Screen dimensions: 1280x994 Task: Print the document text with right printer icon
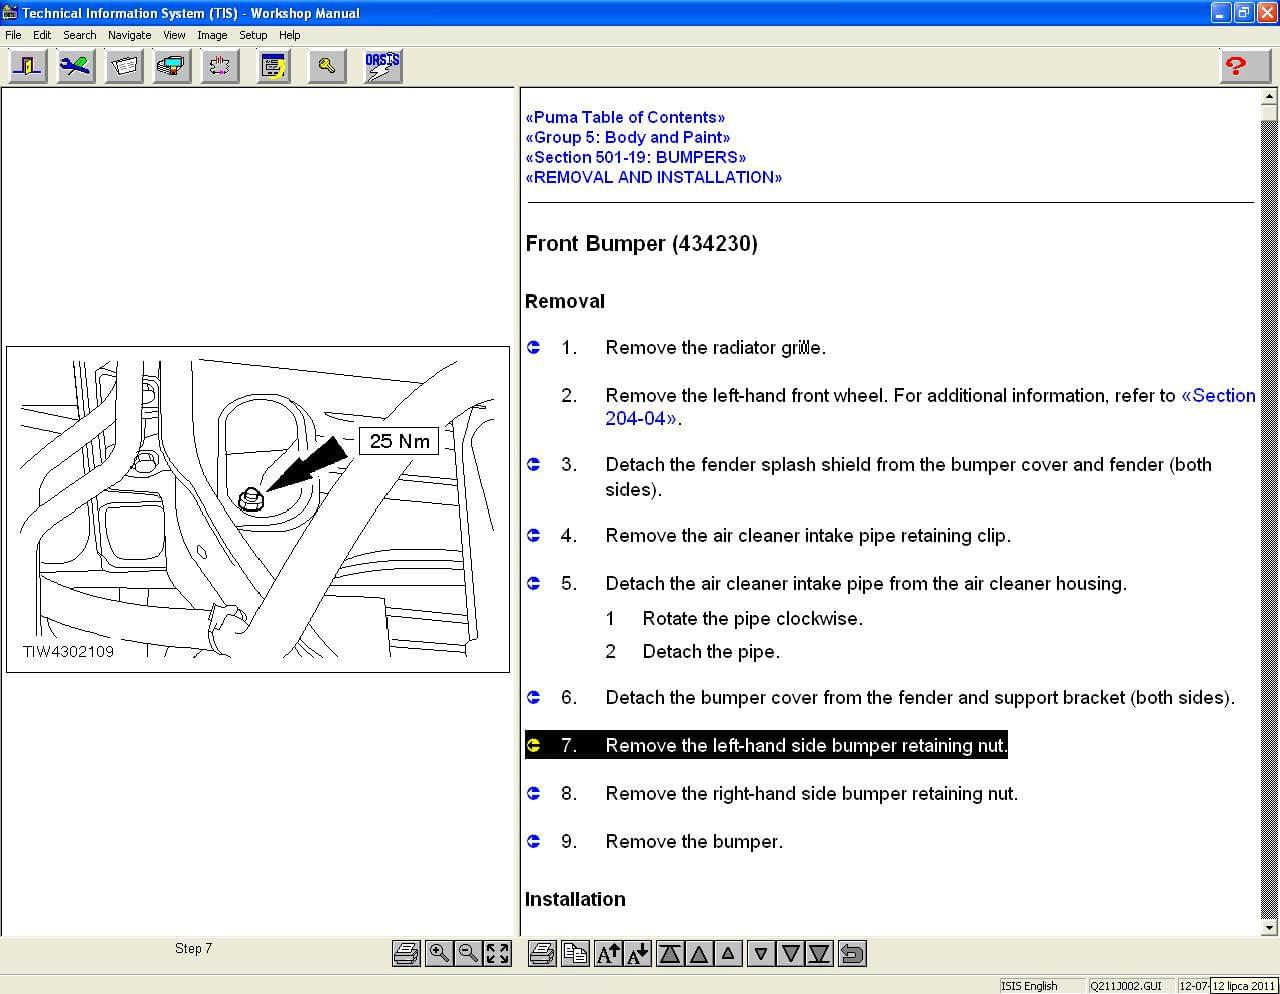tap(541, 953)
